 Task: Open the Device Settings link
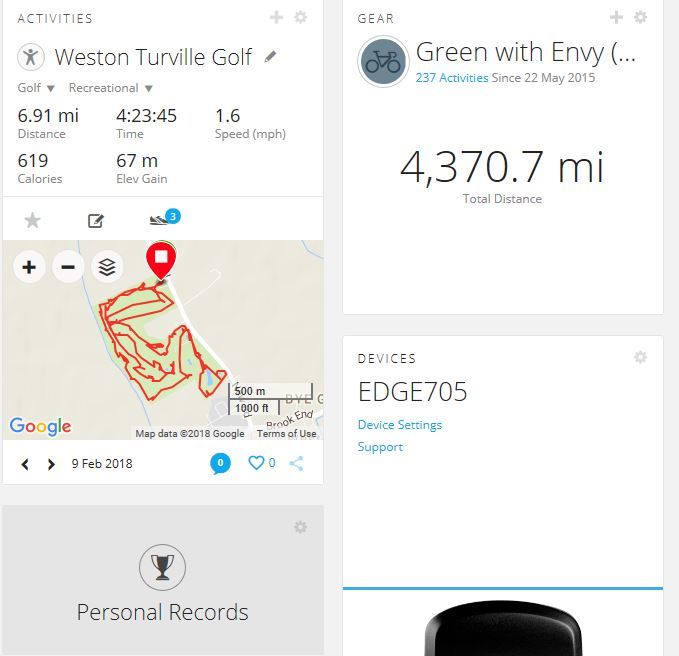point(399,425)
